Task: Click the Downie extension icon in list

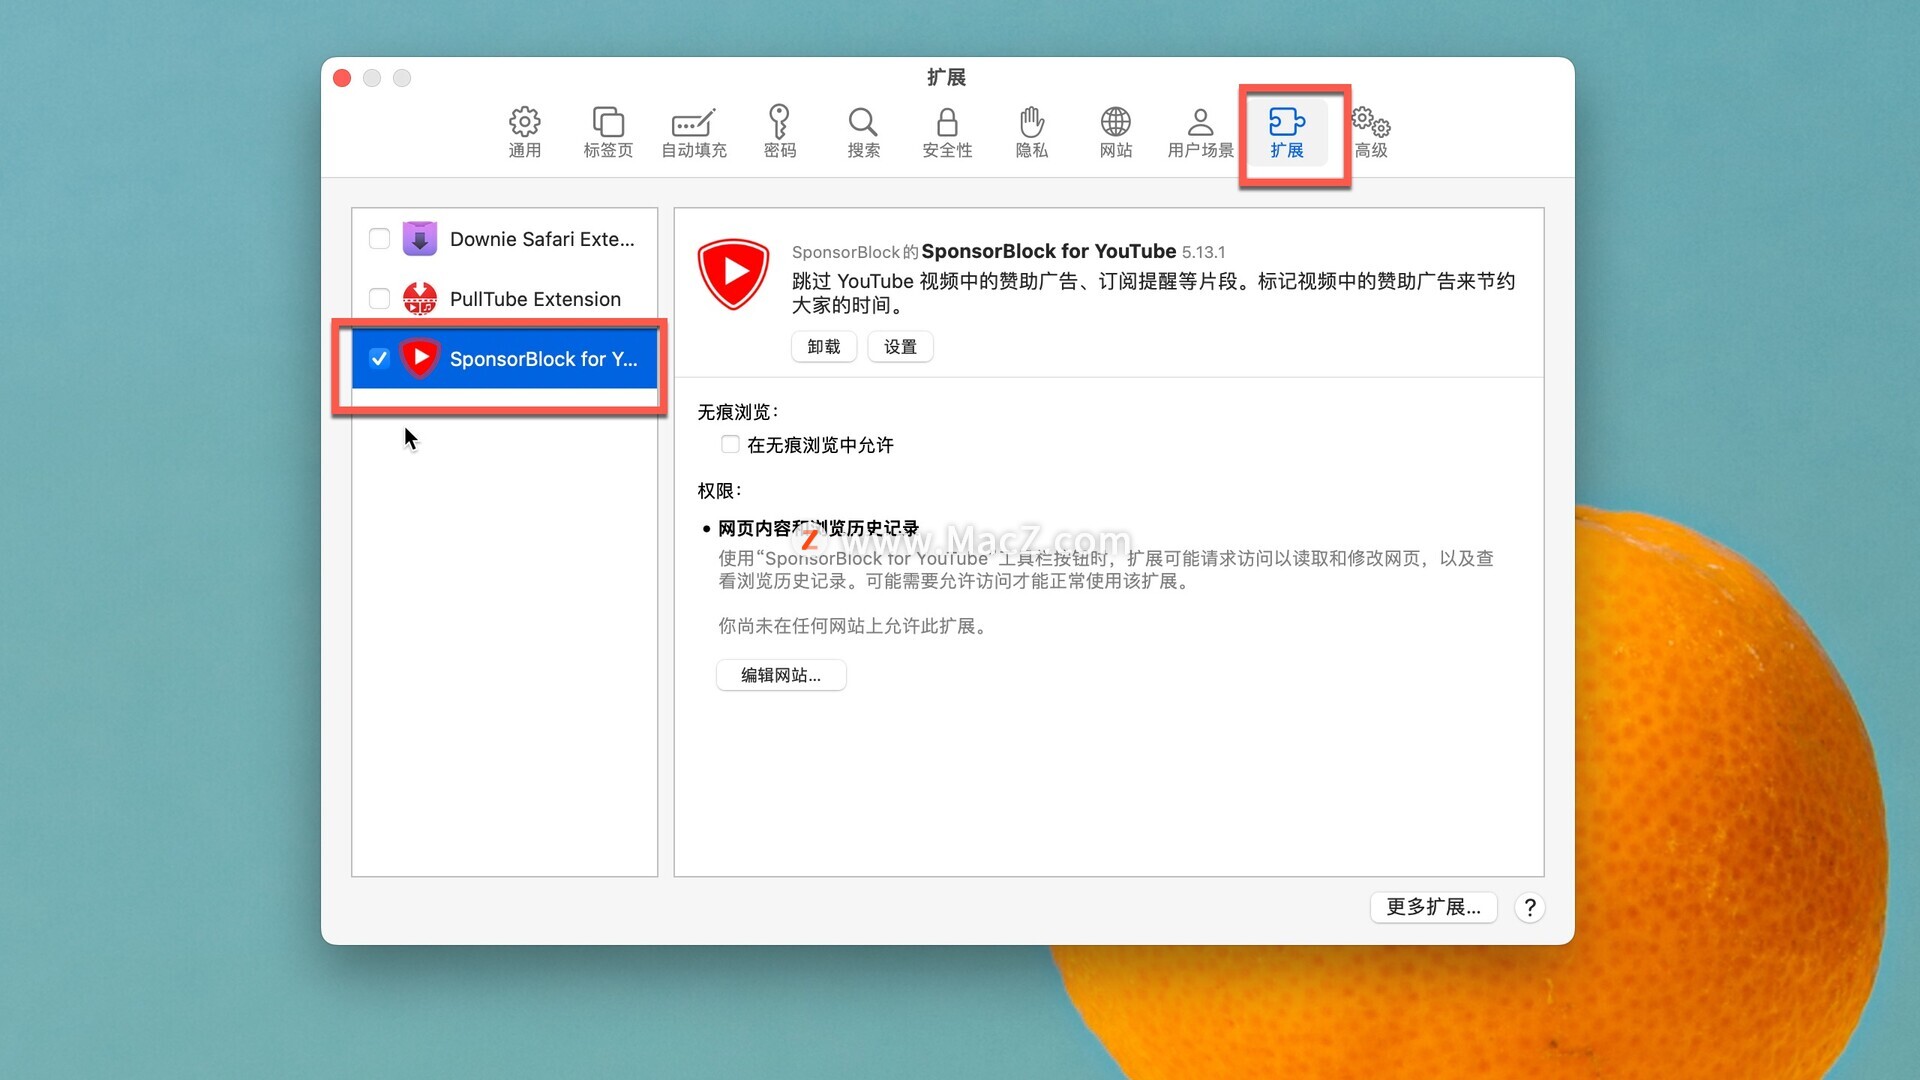Action: pos(420,239)
